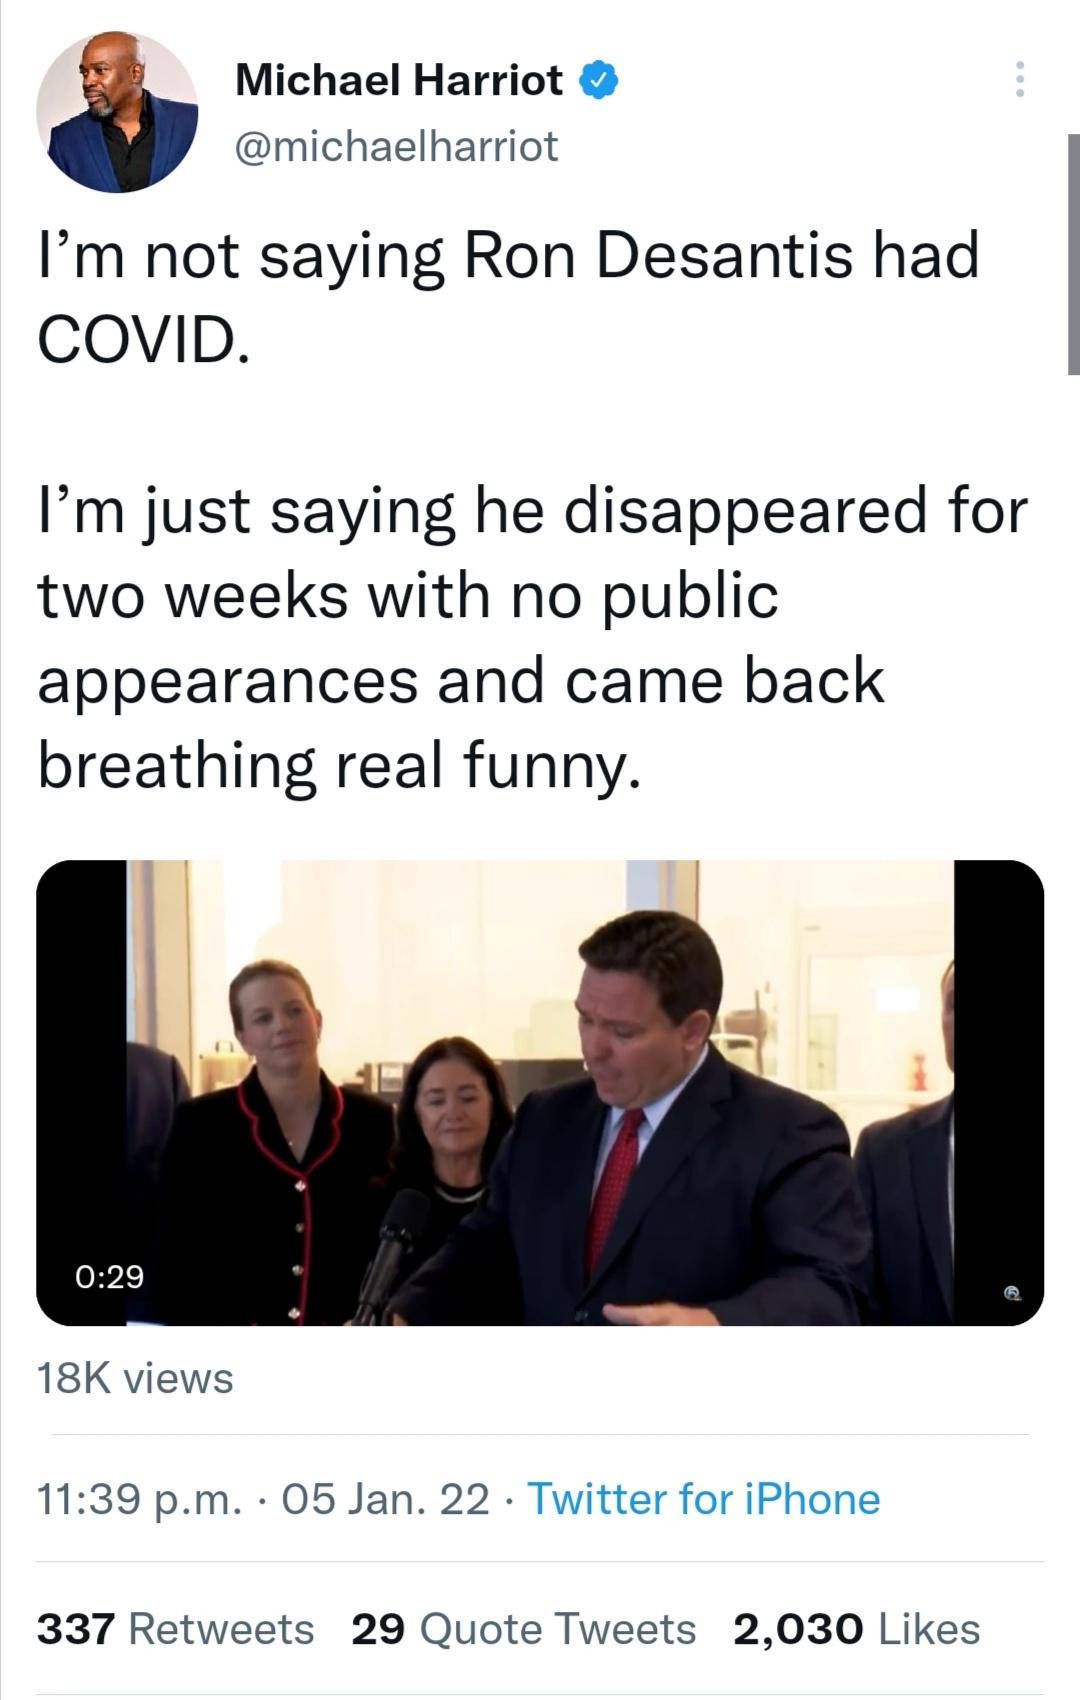Image resolution: width=1080 pixels, height=1700 pixels.
Task: Click the "breathing real funny." line
Action: click(338, 765)
